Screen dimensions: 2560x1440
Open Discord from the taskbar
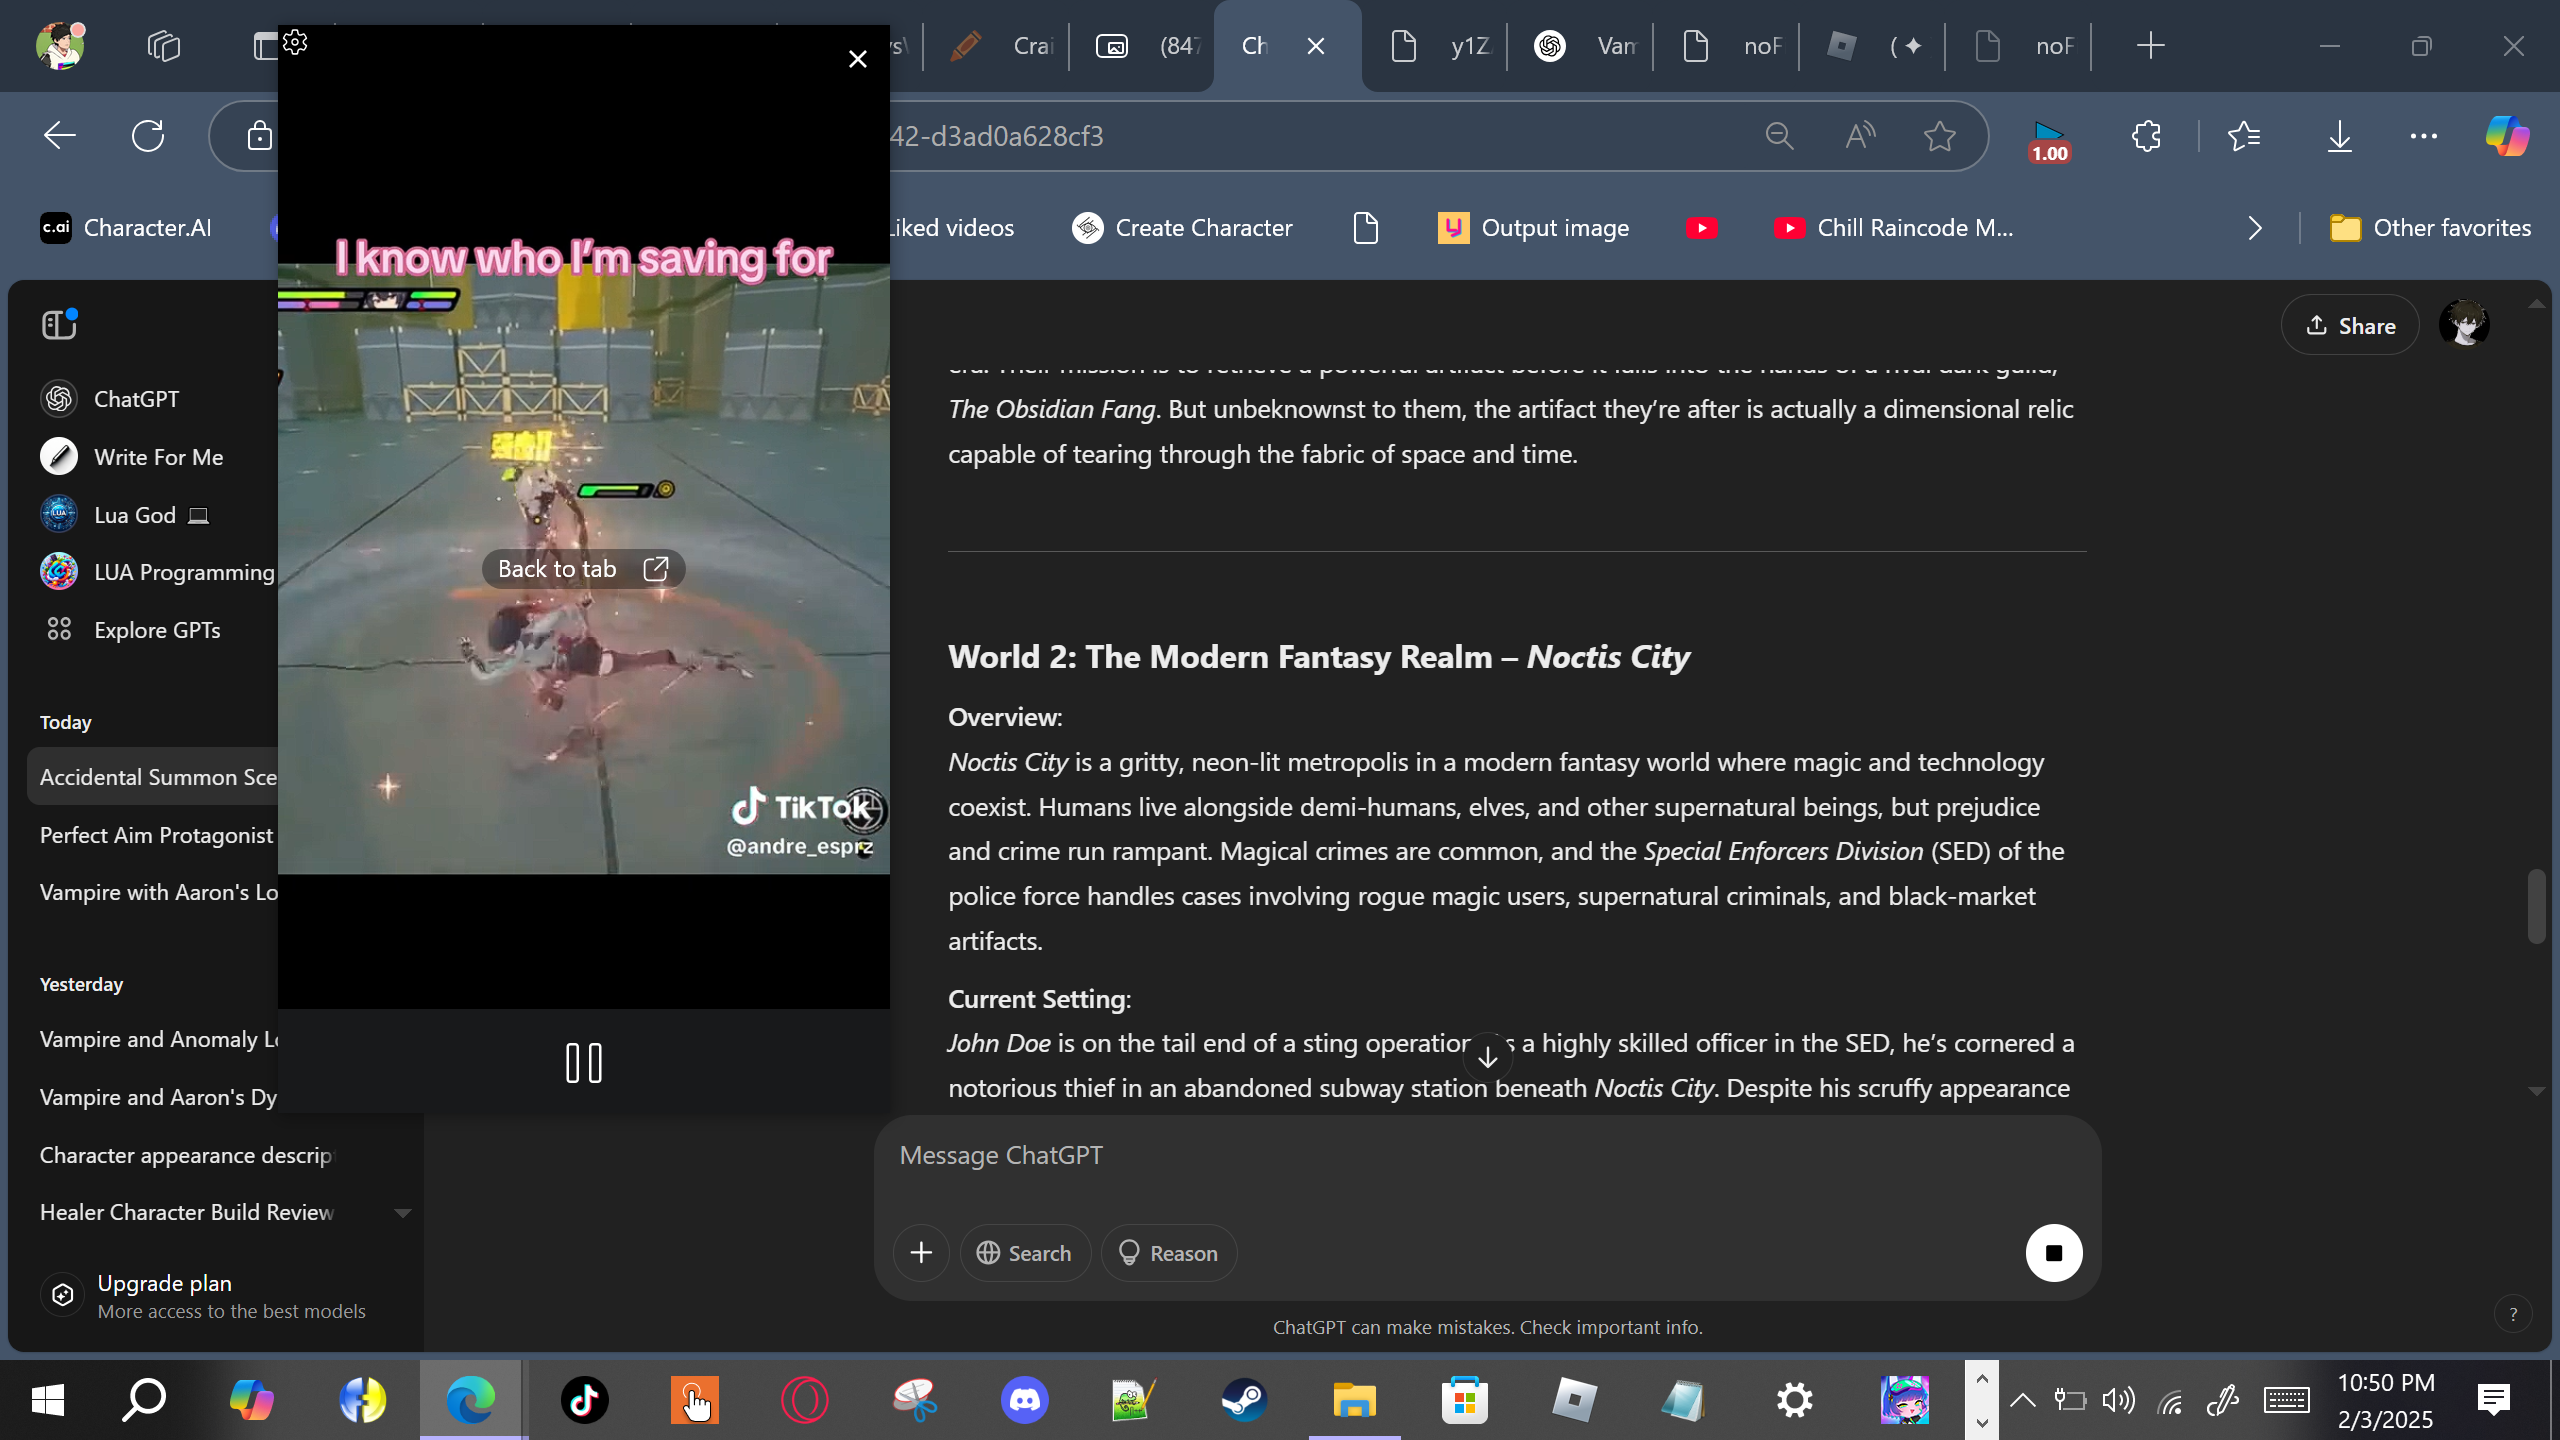pyautogui.click(x=1025, y=1400)
